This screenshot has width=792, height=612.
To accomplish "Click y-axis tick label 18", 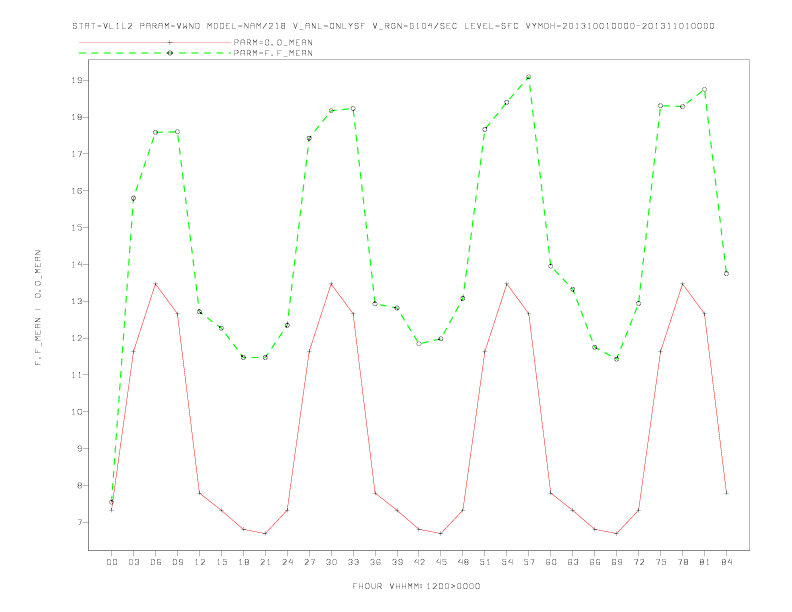I will (x=76, y=117).
